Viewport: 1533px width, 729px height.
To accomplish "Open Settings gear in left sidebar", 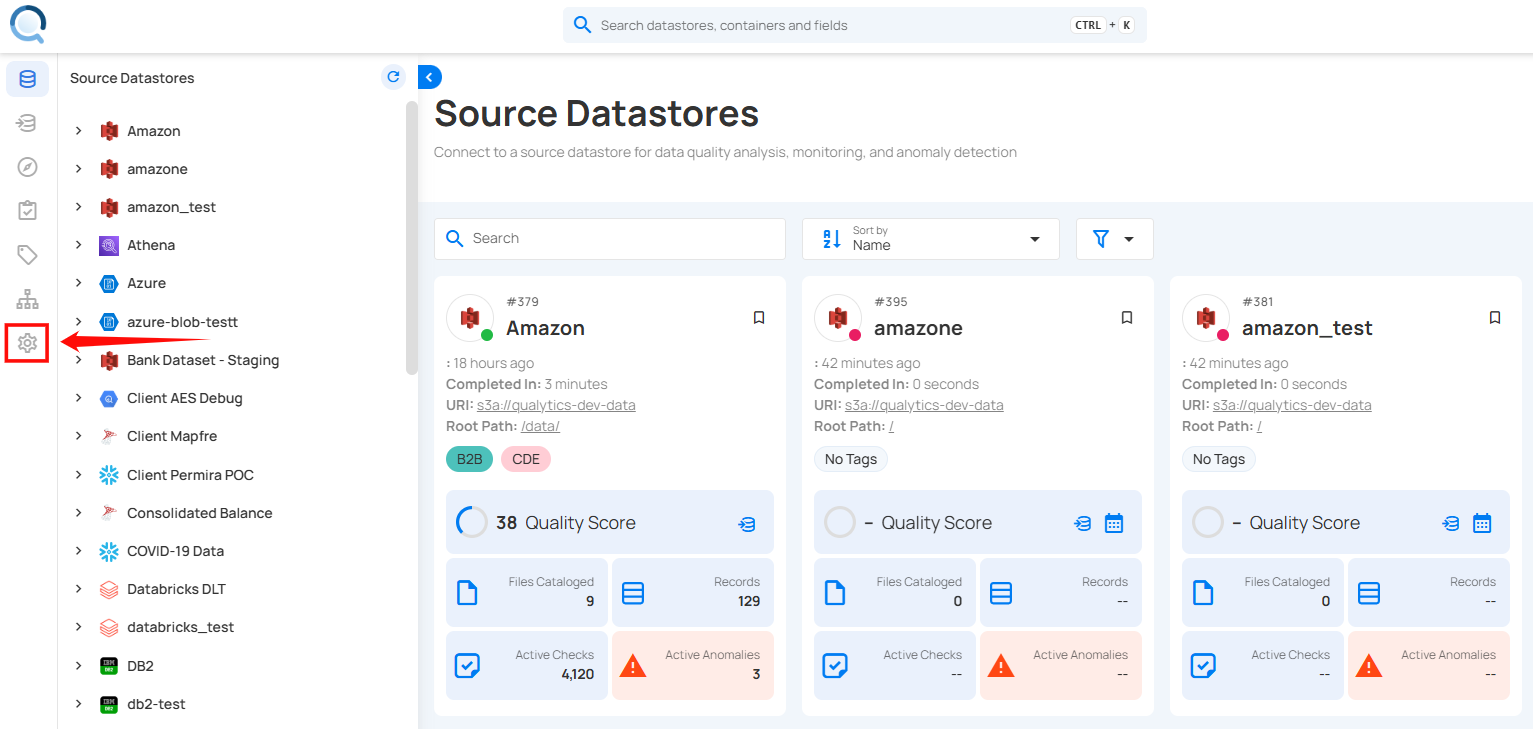I will tap(27, 343).
